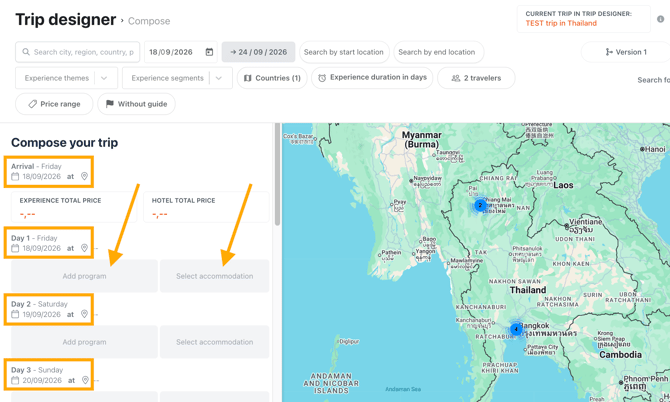
Task: Click the info icon next to current trip
Action: pyautogui.click(x=661, y=19)
